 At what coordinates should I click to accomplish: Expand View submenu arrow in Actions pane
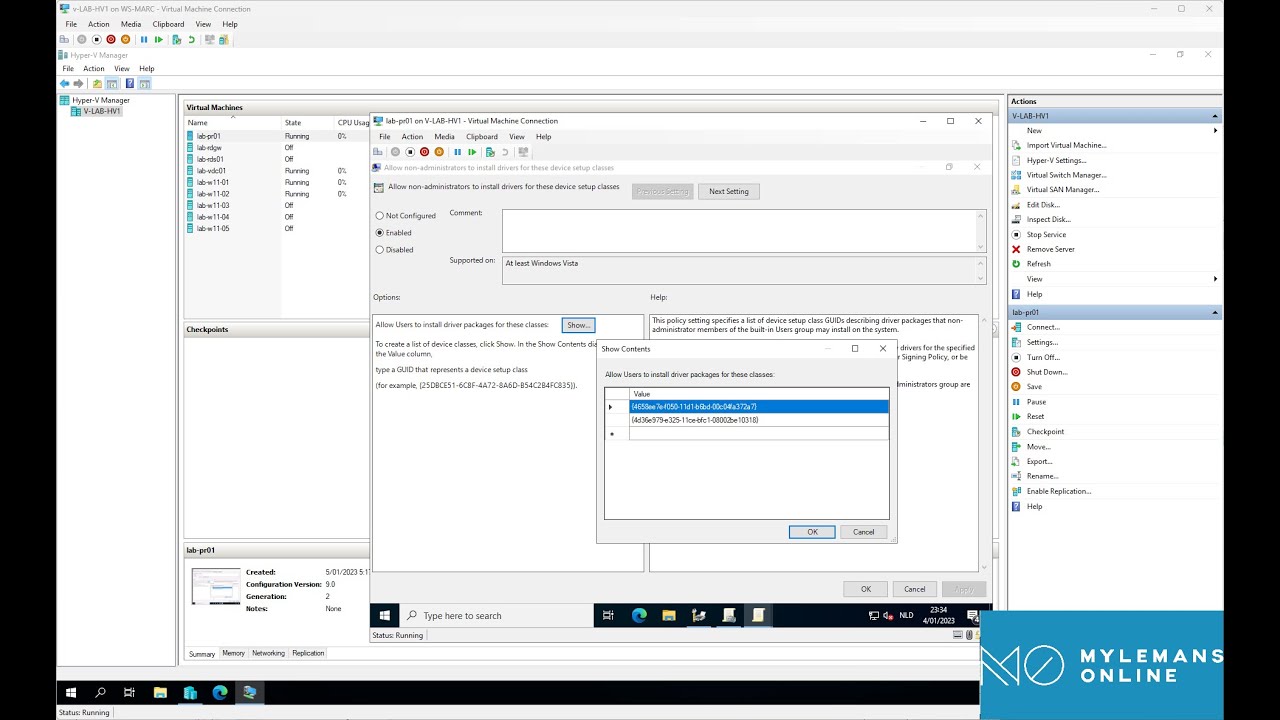pos(1215,279)
